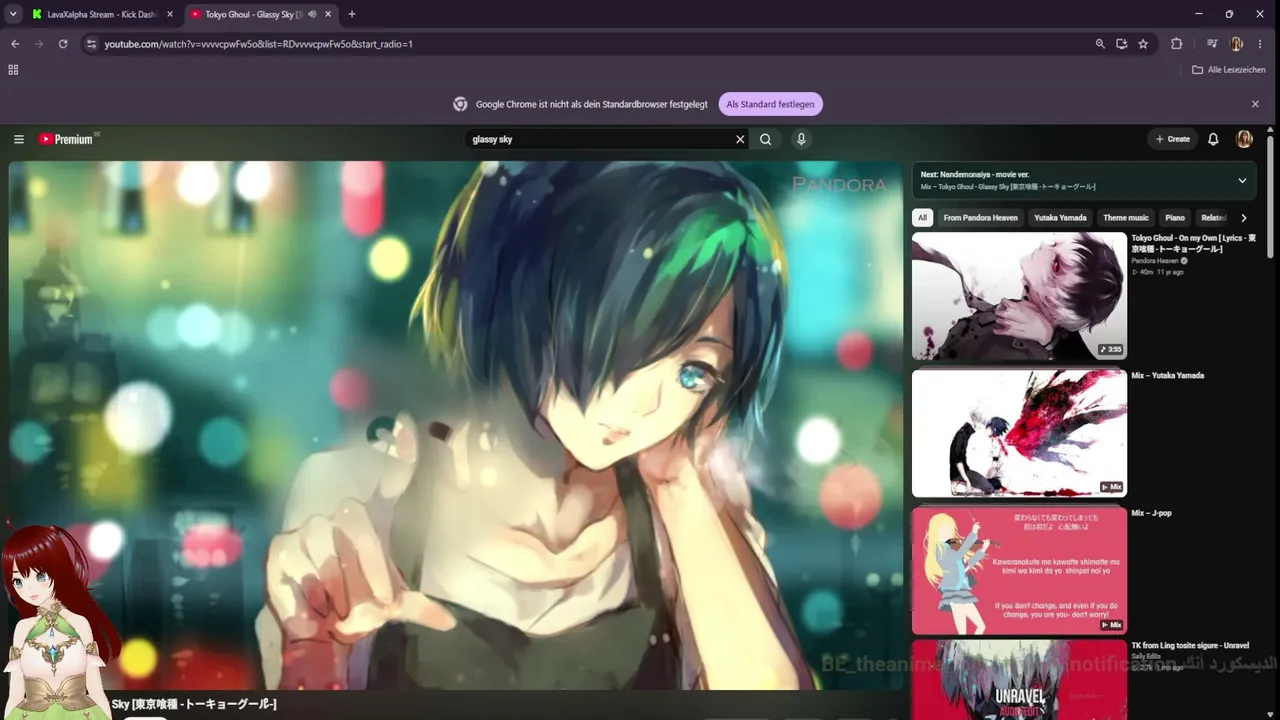Click the Create button
1280x720 pixels.
1172,139
